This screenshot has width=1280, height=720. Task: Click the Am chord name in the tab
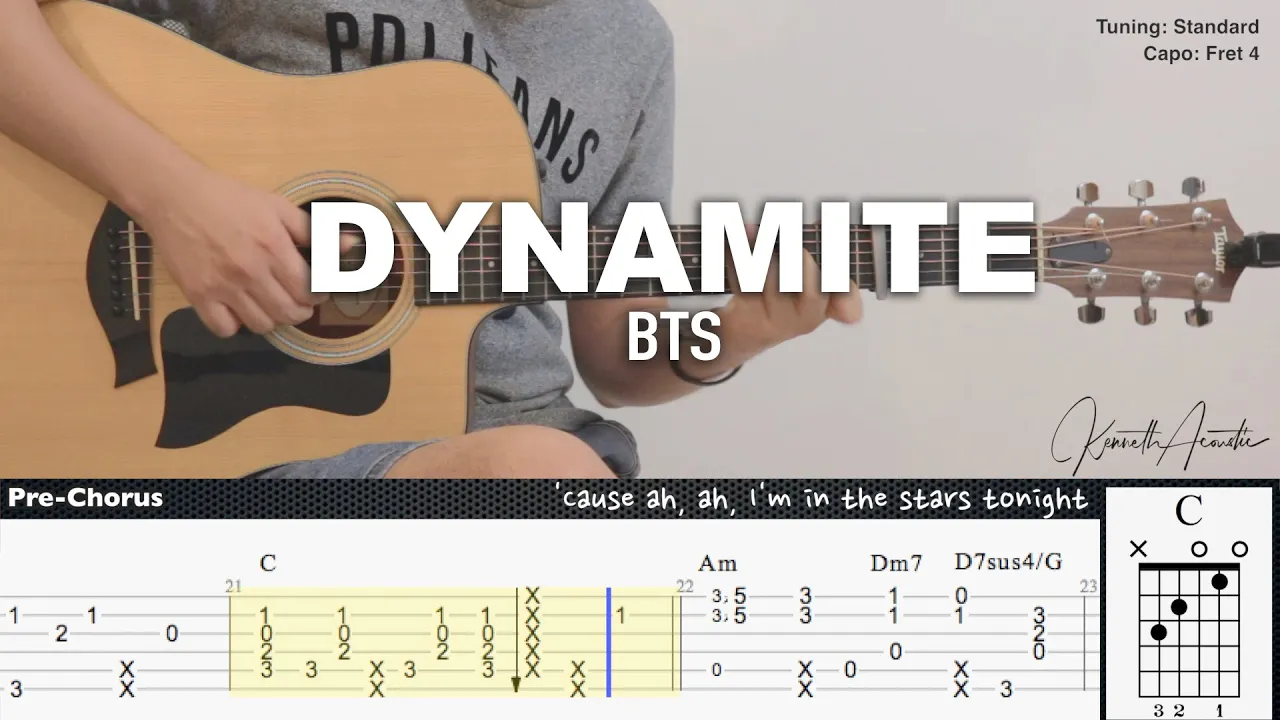[717, 563]
